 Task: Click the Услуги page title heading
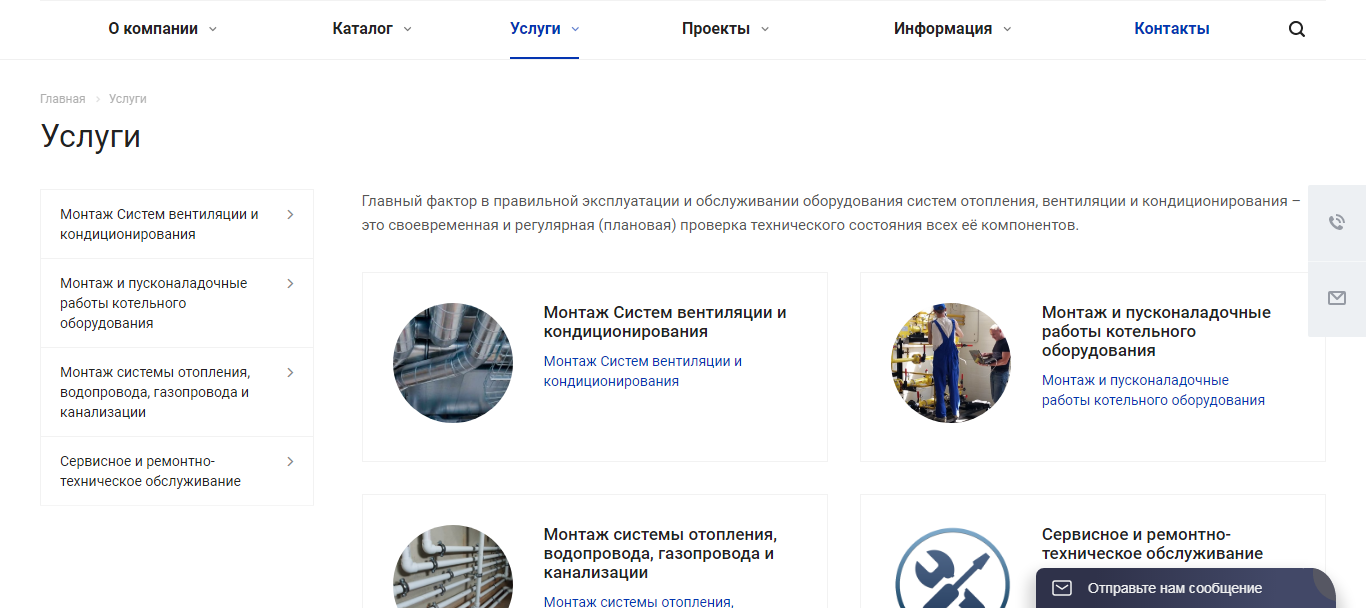91,136
